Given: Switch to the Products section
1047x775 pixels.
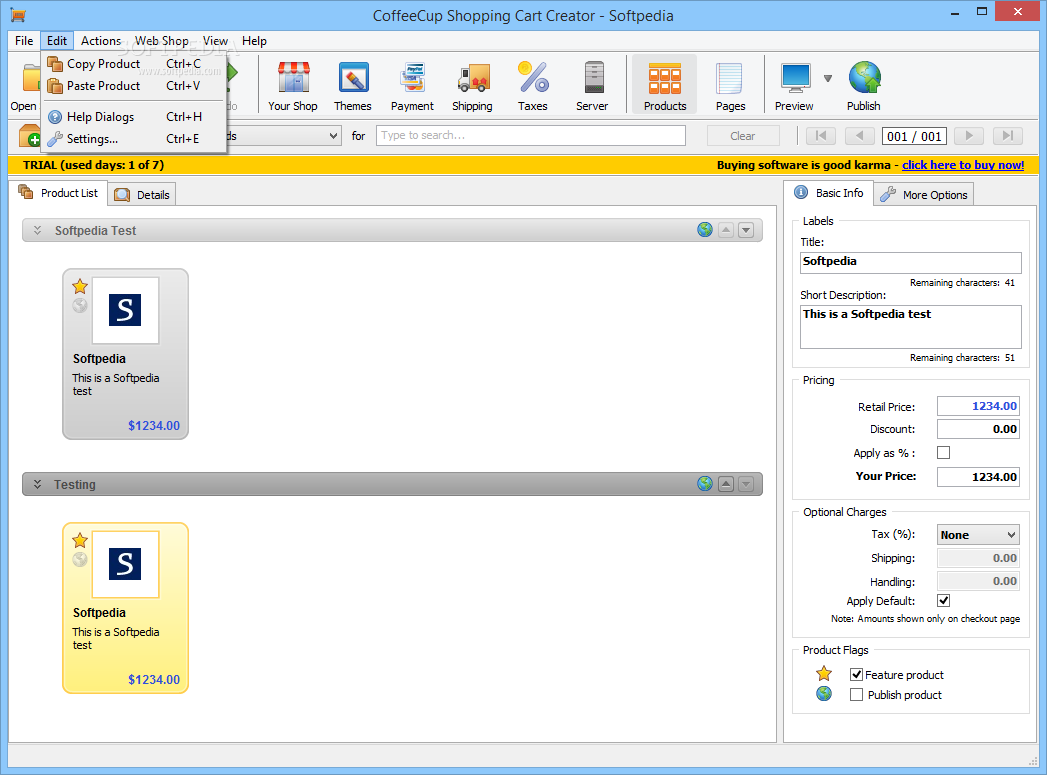Looking at the screenshot, I should pos(664,85).
